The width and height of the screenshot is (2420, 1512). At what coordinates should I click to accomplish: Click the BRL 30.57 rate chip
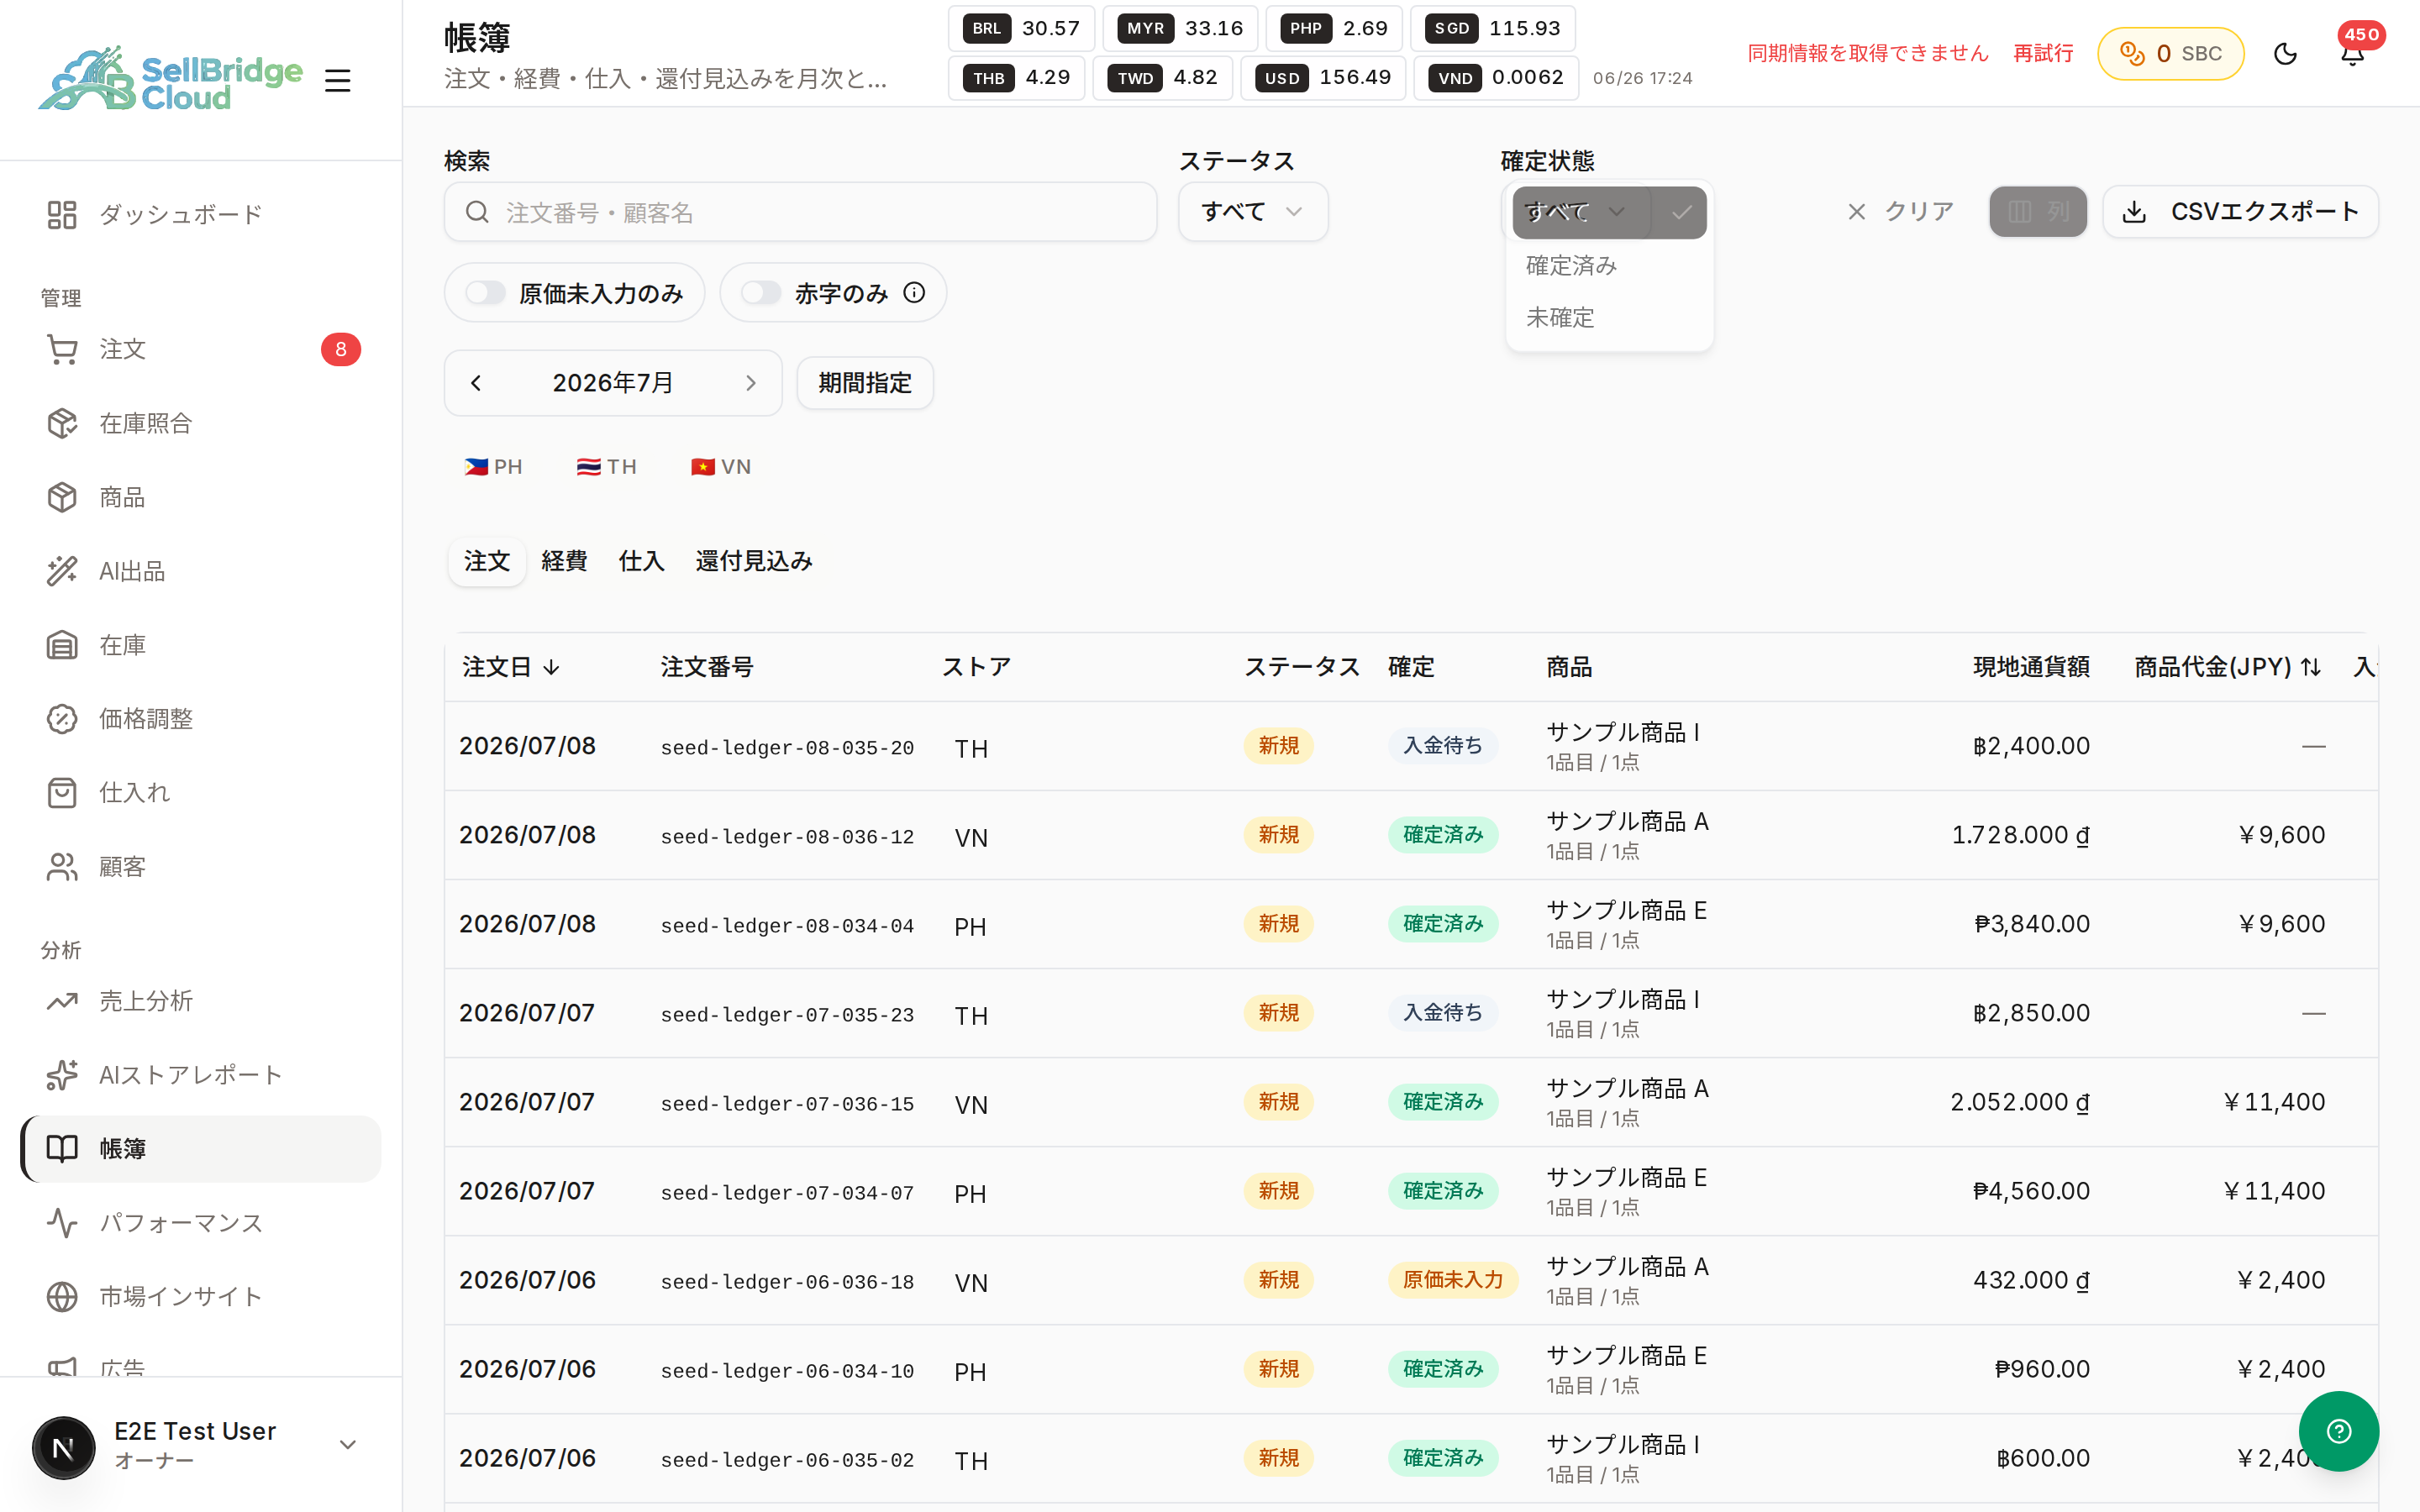(x=1021, y=28)
